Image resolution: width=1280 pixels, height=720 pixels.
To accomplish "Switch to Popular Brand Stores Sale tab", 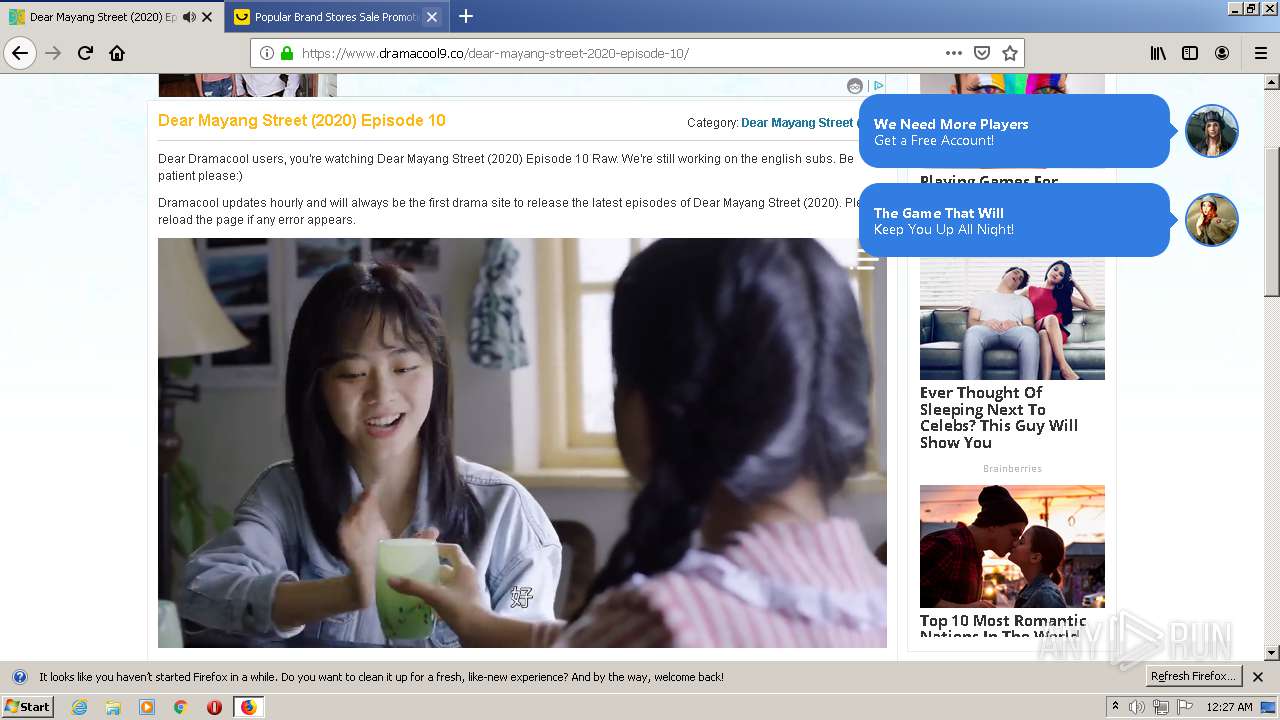I will pos(335,17).
